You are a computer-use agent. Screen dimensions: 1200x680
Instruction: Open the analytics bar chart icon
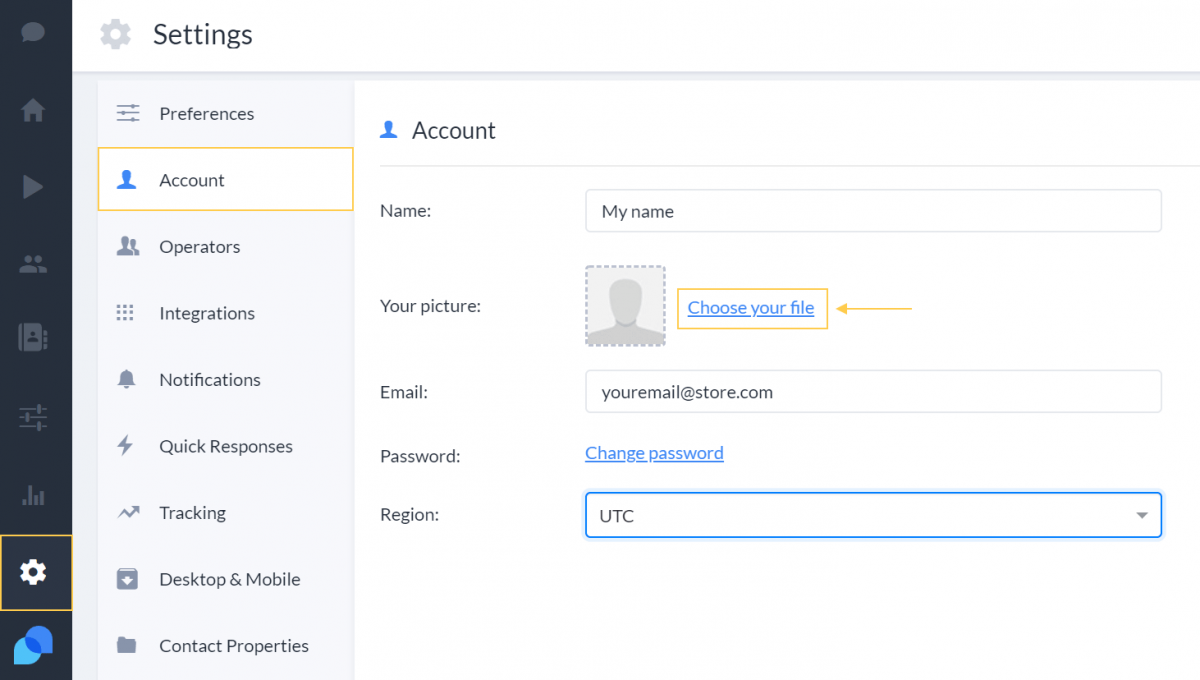pyautogui.click(x=33, y=495)
